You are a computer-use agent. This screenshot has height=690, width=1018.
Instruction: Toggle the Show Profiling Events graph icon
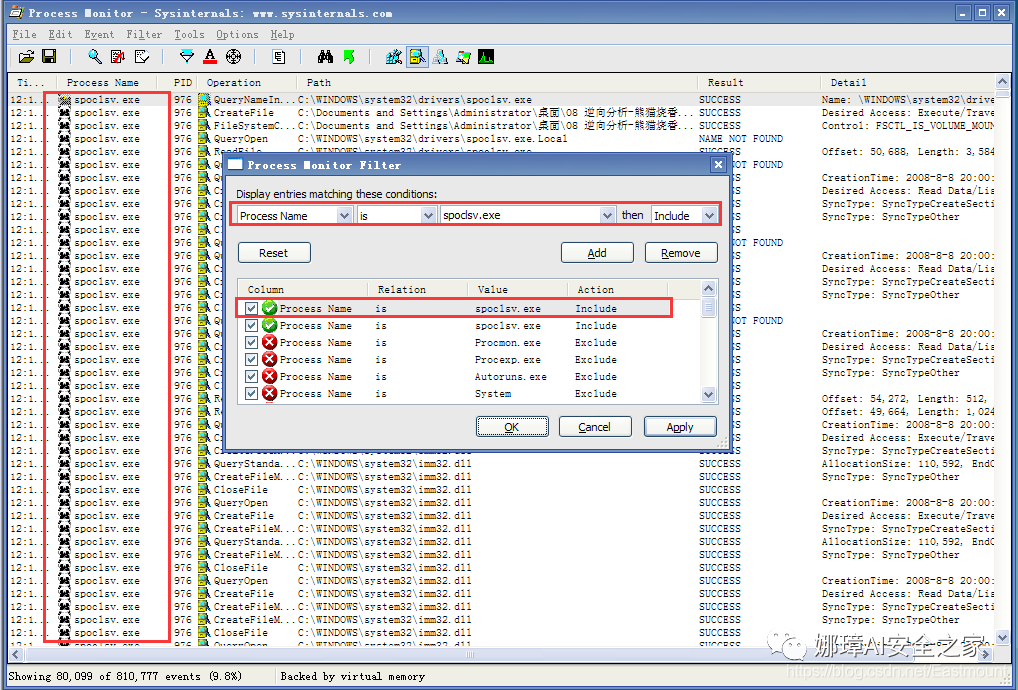point(486,57)
